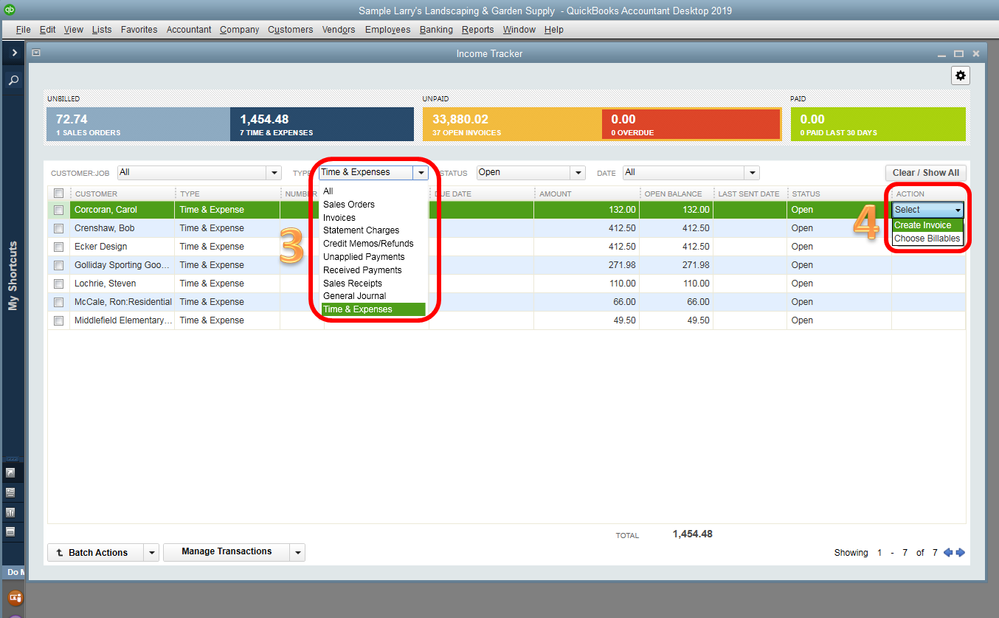Choose Unapplied Payments from Type list
Screen dimensions: 999x618
click(x=363, y=257)
